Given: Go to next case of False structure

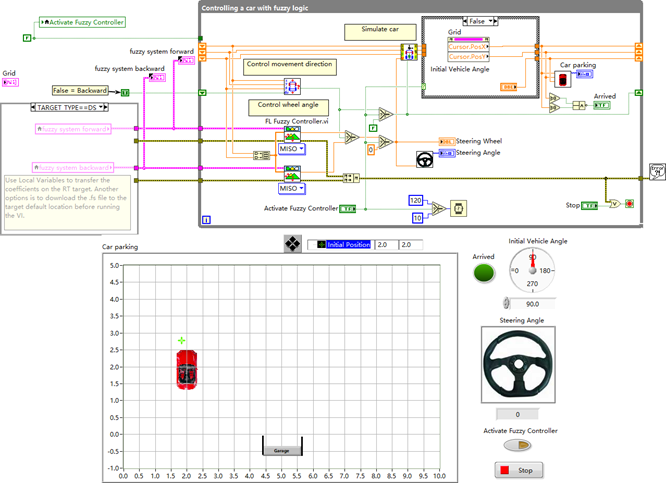Looking at the screenshot, I should [496, 21].
